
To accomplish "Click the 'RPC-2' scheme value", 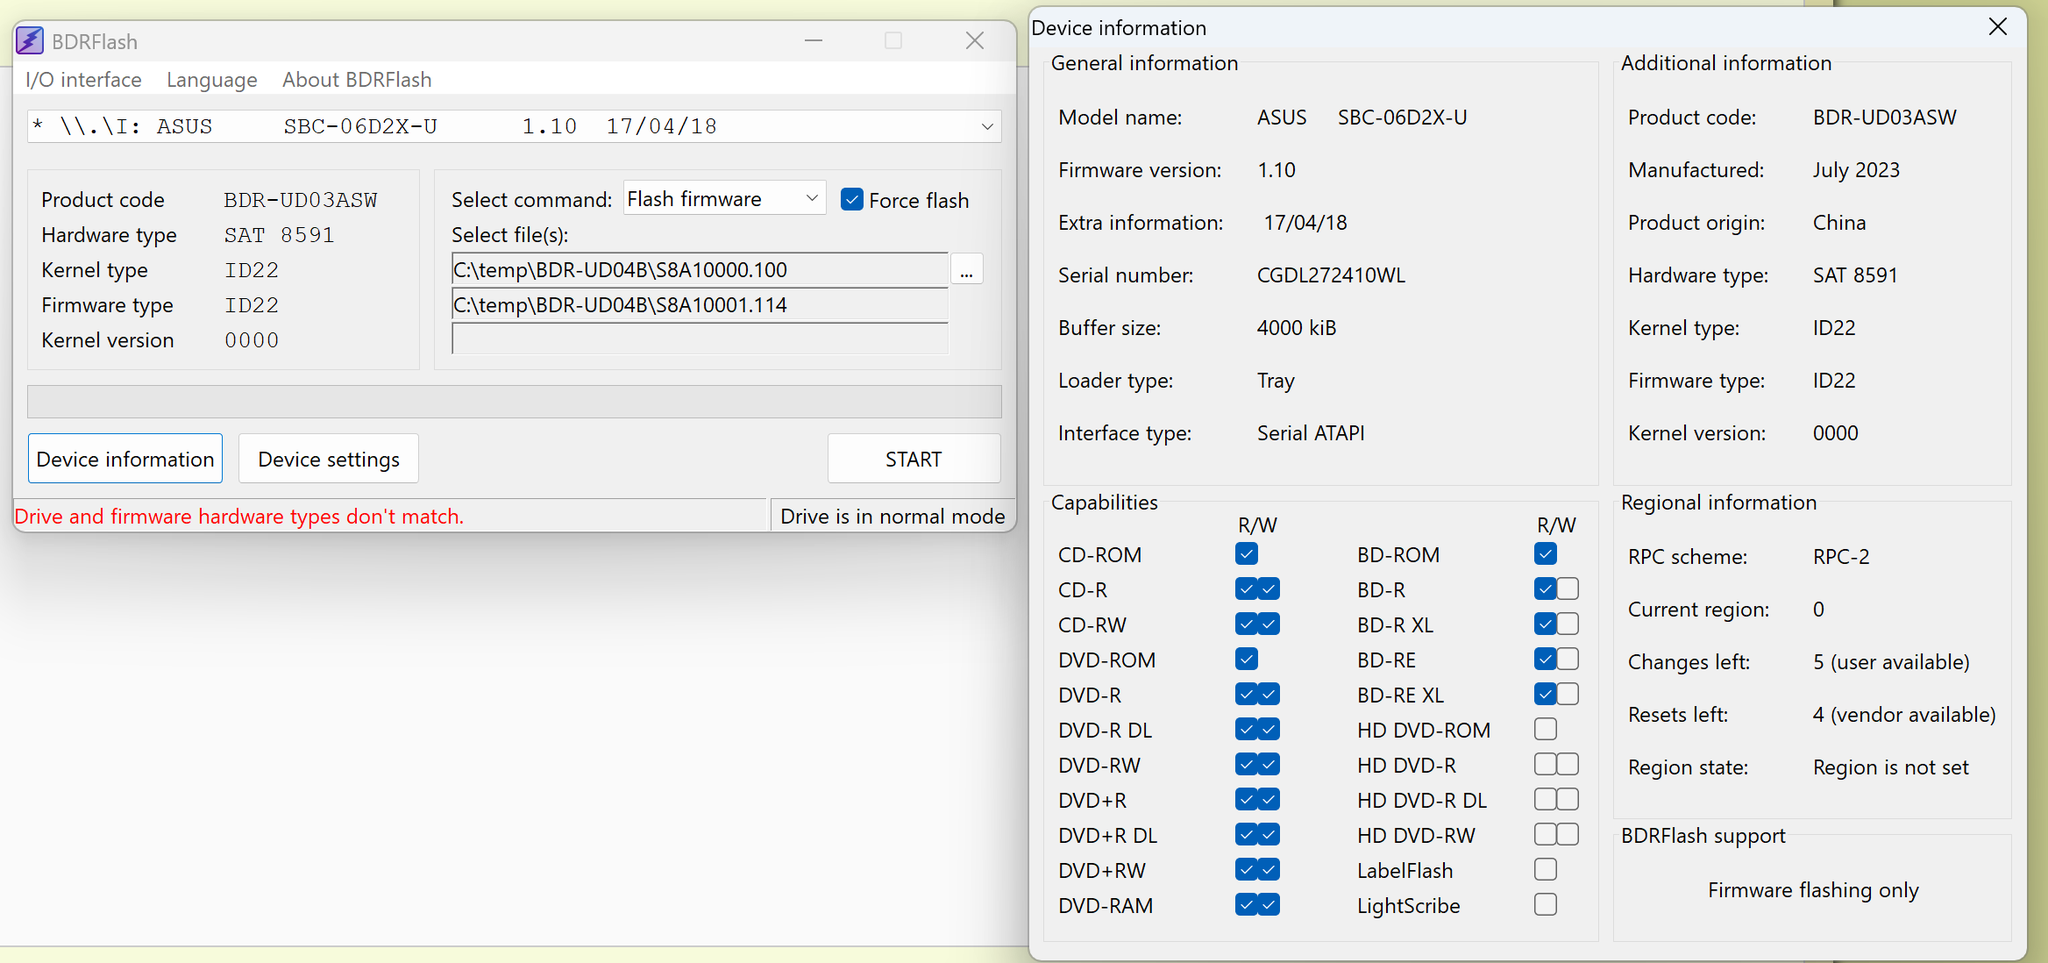I will (x=1841, y=557).
